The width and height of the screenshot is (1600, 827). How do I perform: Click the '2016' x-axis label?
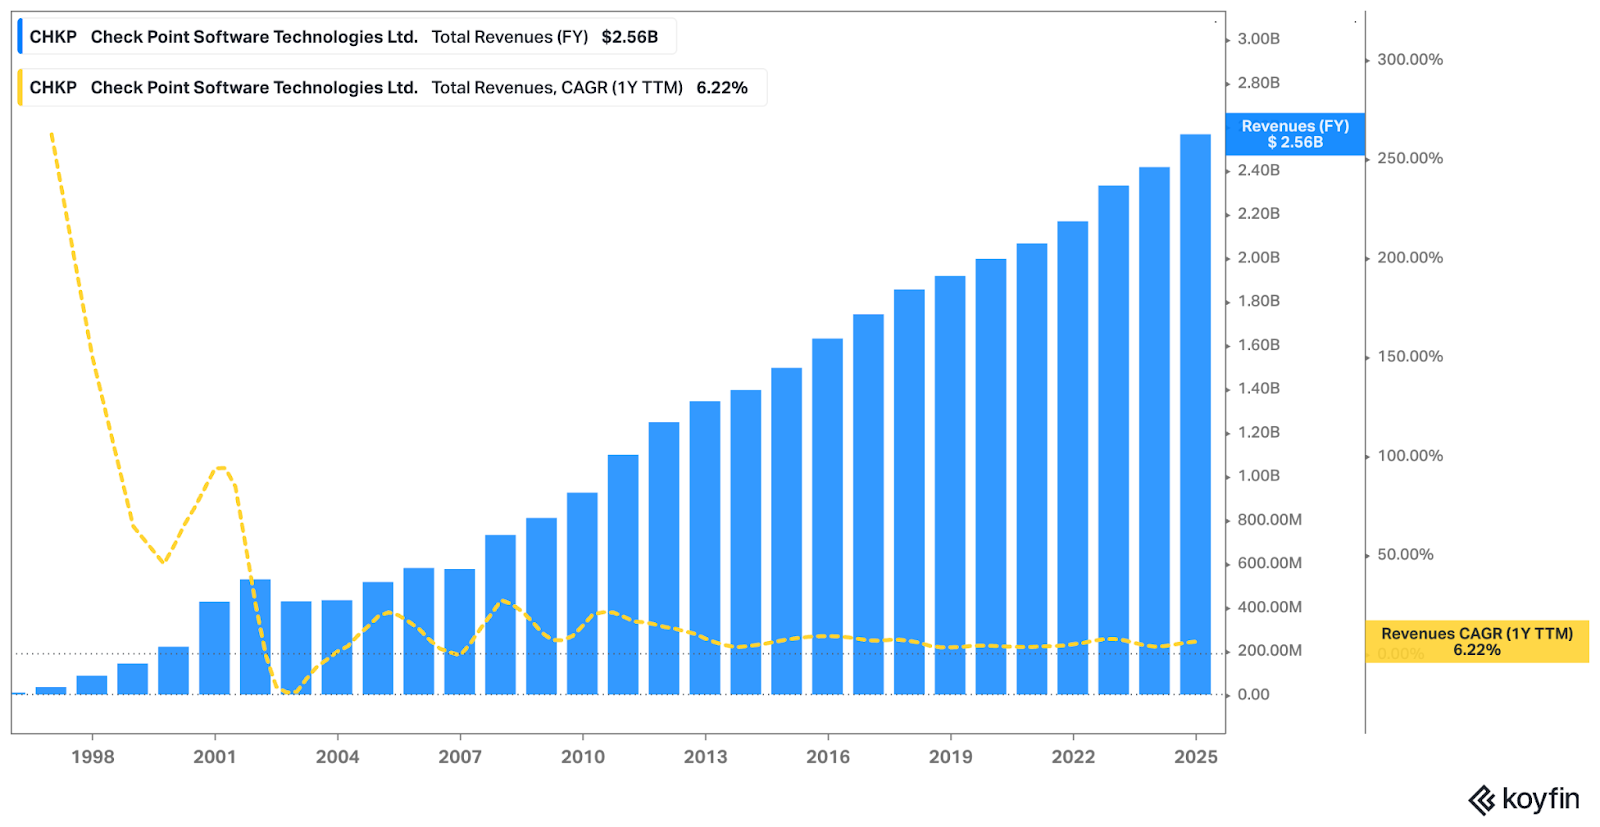pos(828,757)
